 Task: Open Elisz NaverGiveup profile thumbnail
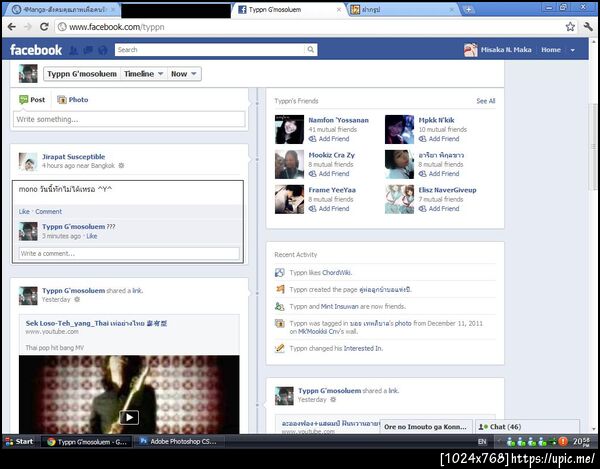(x=399, y=199)
